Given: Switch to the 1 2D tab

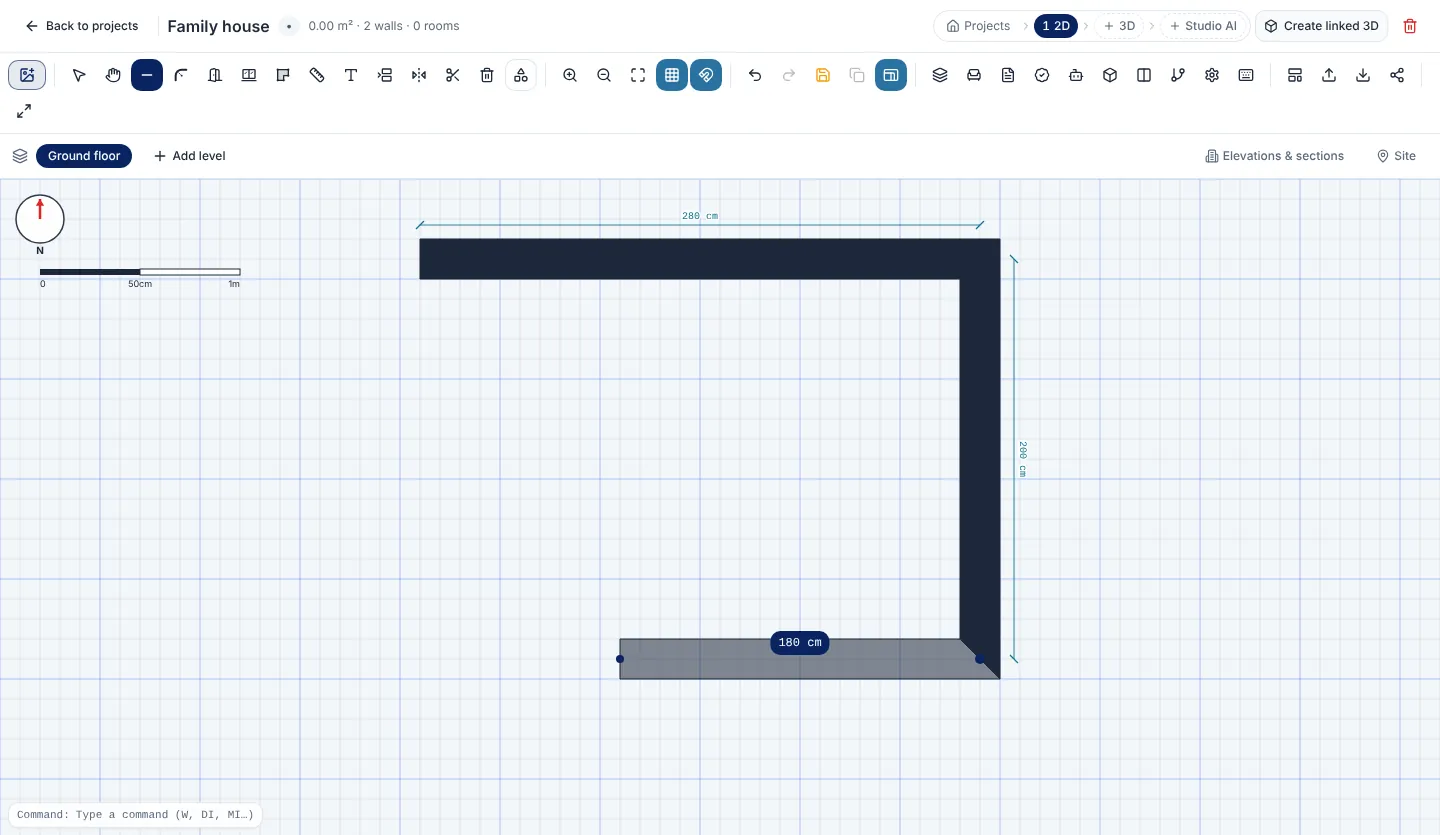Looking at the screenshot, I should pos(1056,26).
